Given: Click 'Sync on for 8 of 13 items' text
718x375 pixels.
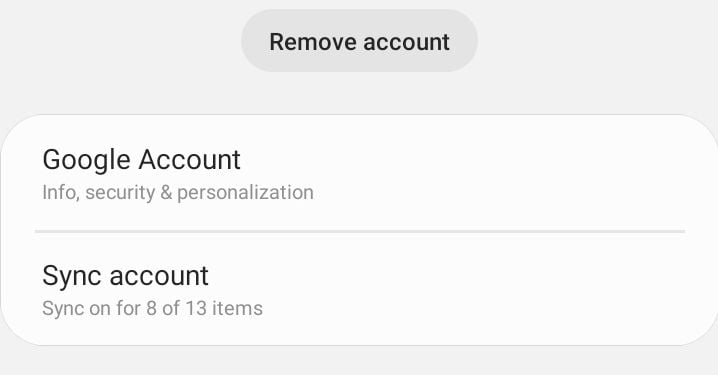Looking at the screenshot, I should [152, 308].
